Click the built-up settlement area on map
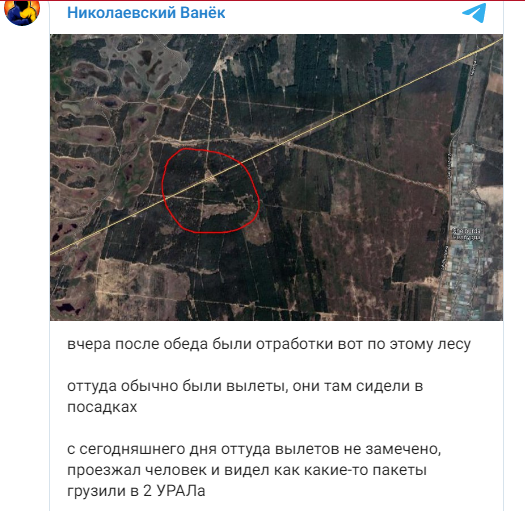The image size is (525, 511). tap(474, 231)
